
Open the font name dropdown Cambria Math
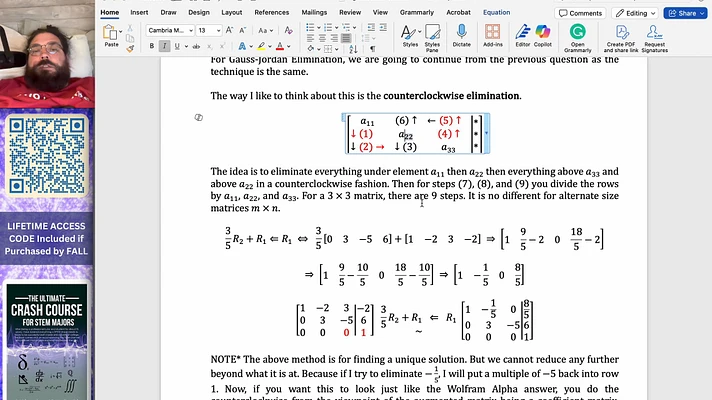click(191, 30)
